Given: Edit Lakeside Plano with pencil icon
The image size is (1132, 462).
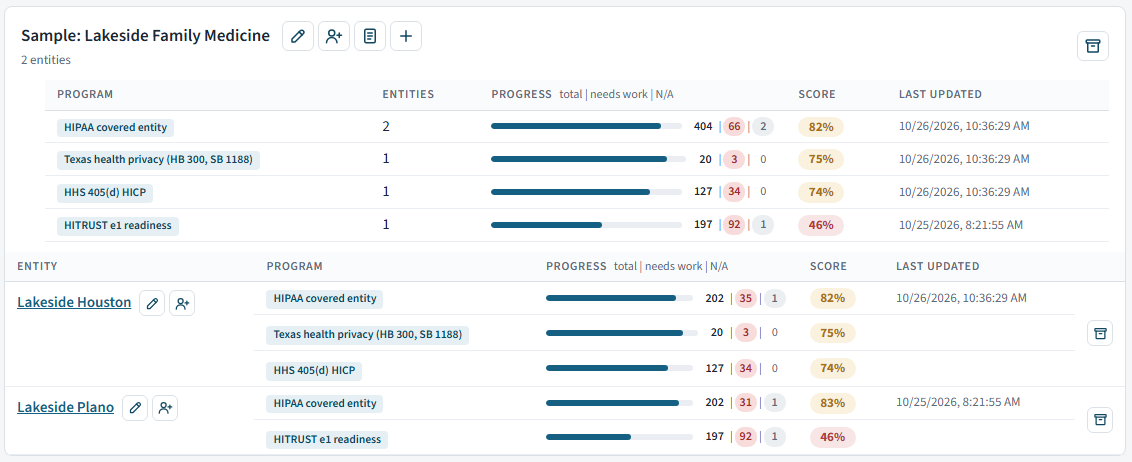Looking at the screenshot, I should (134, 408).
